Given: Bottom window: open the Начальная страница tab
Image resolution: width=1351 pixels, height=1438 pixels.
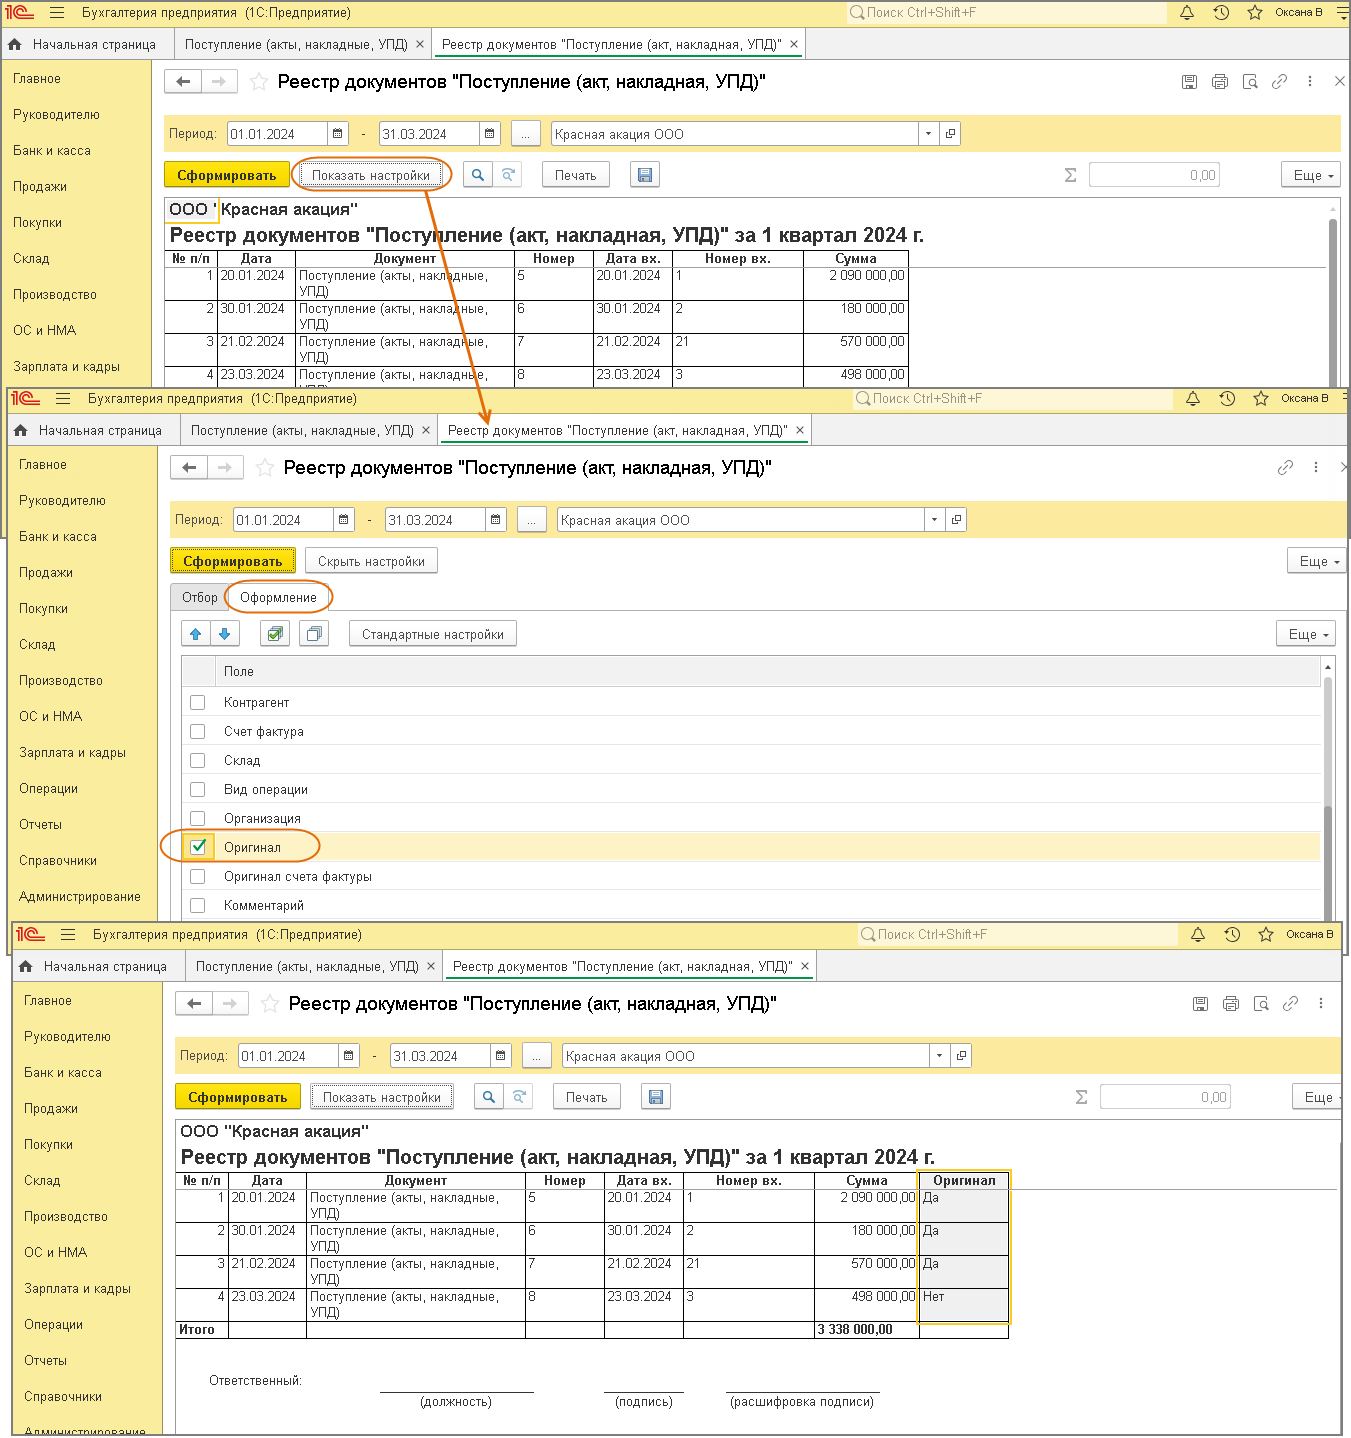Looking at the screenshot, I should coord(94,967).
